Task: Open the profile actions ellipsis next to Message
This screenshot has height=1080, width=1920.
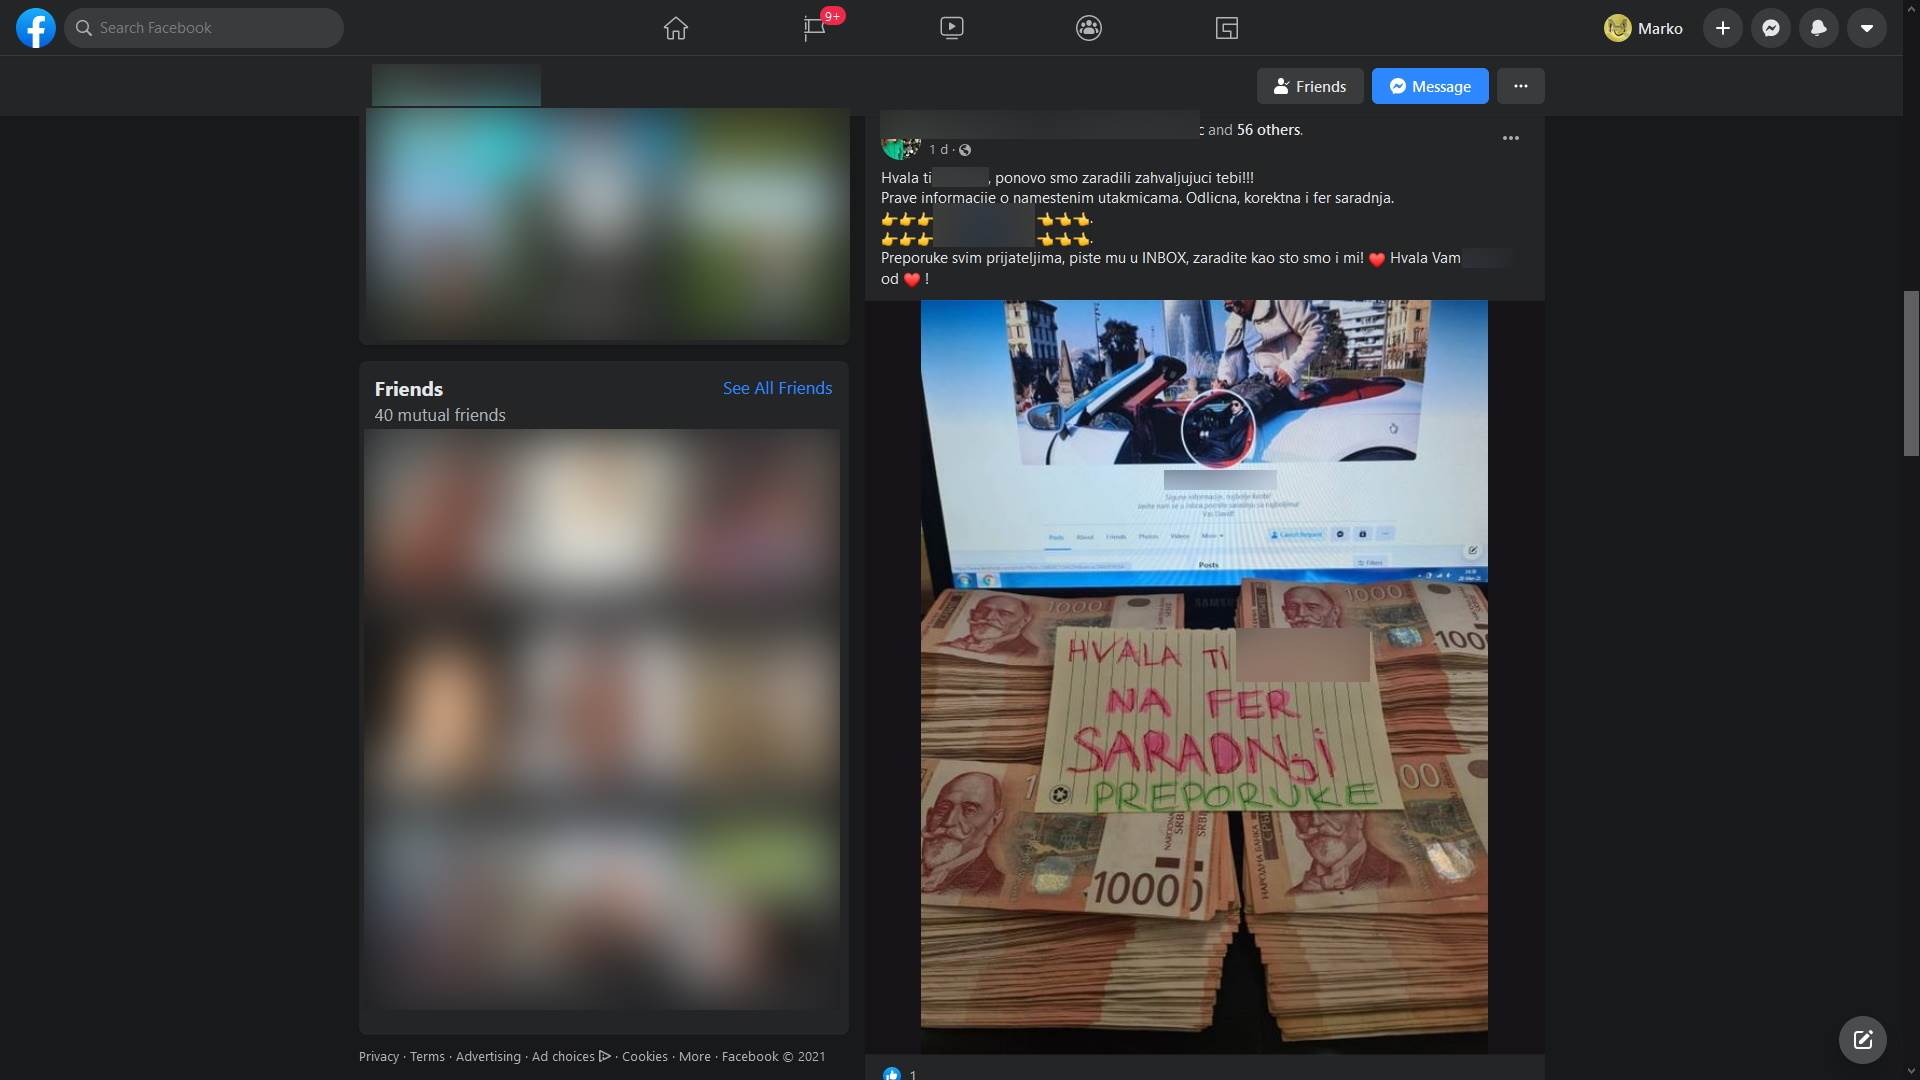Action: 1520,86
